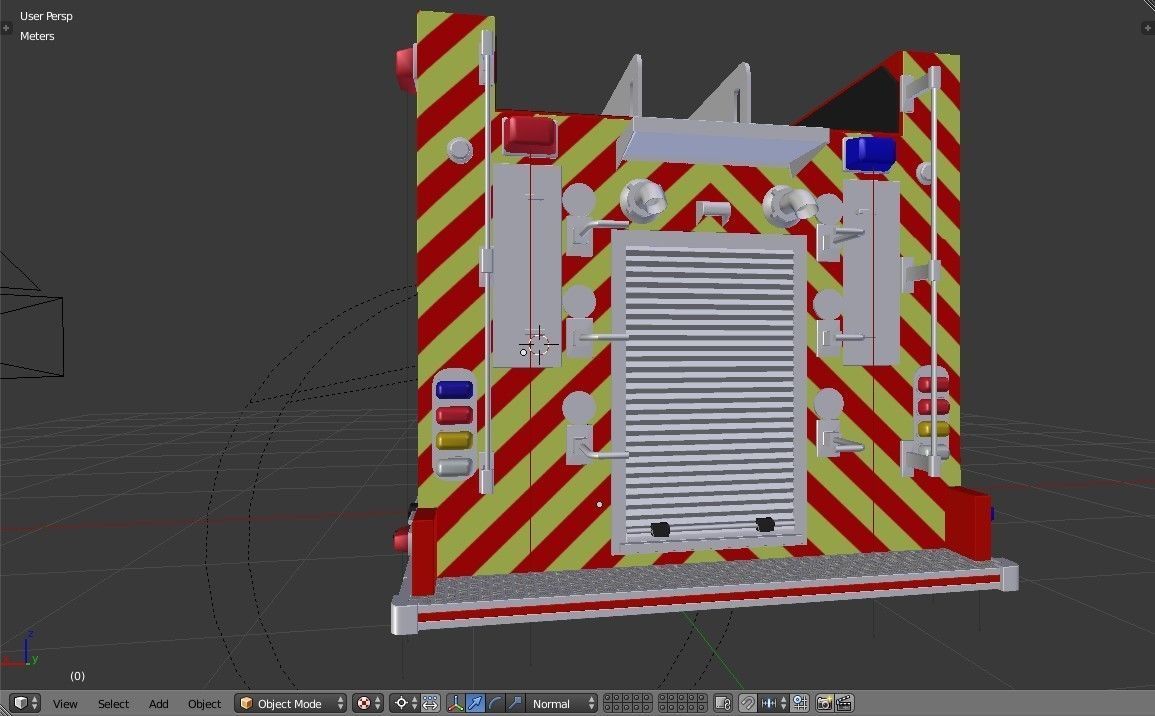Image resolution: width=1155 pixels, height=716 pixels.
Task: Toggle the 3D manipulator widget
Action: pos(455,703)
